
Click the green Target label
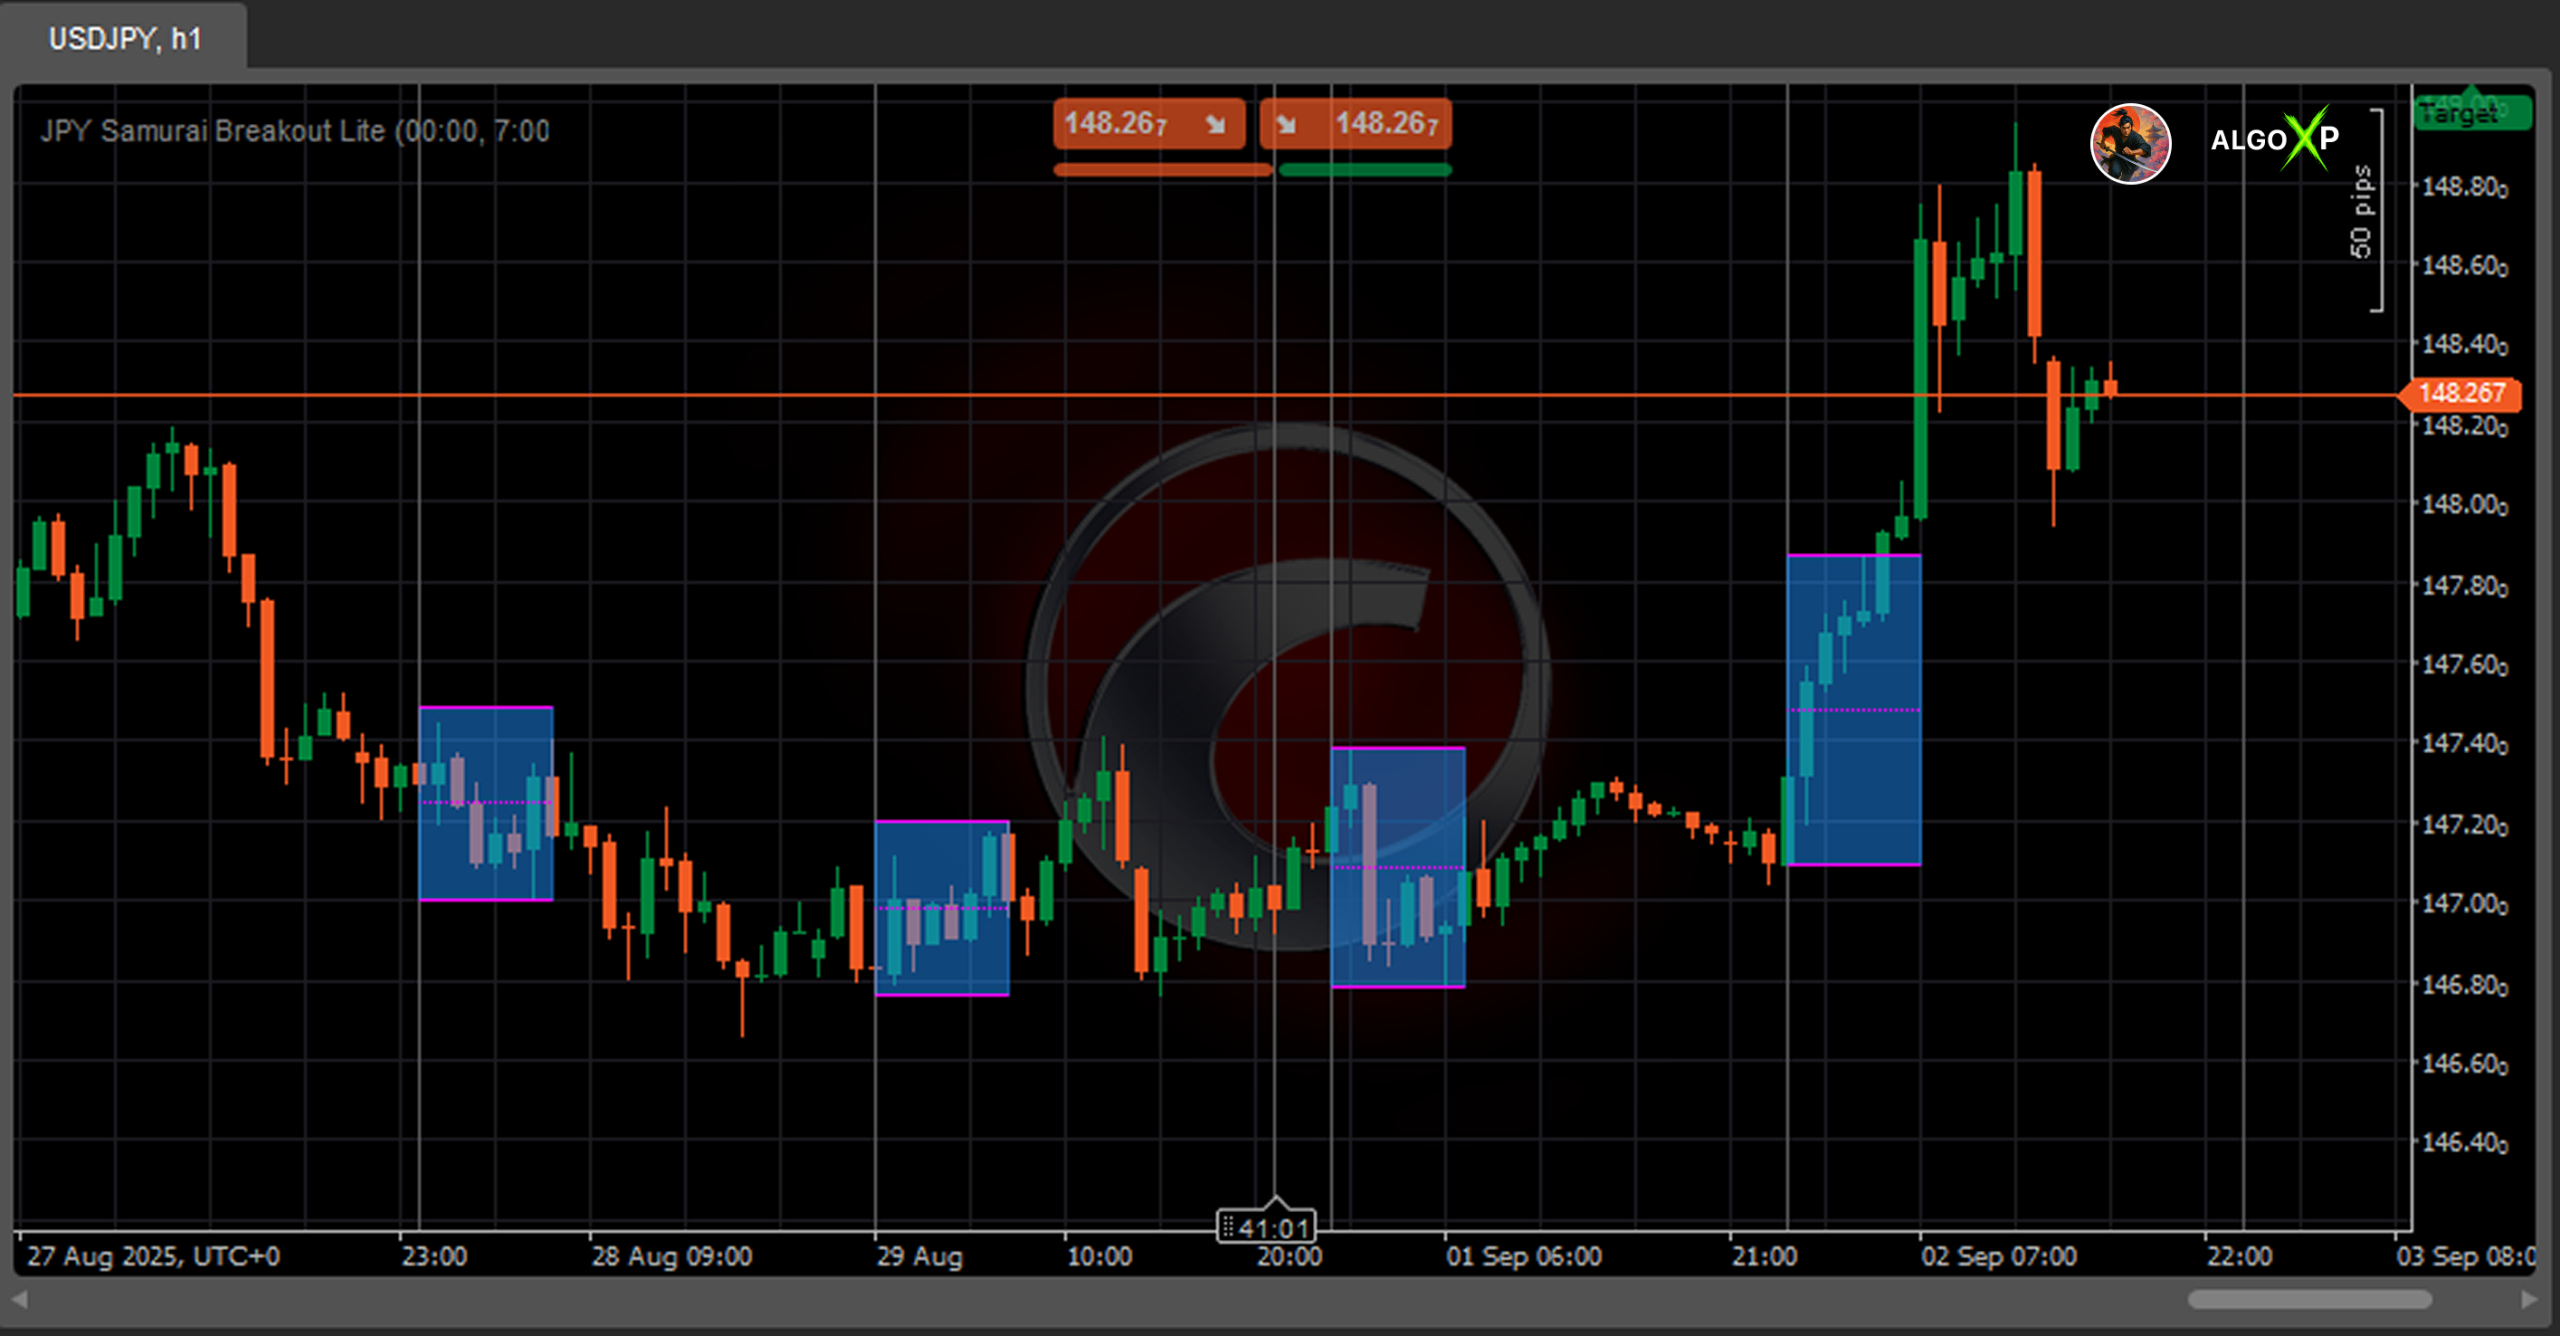pyautogui.click(x=2470, y=113)
